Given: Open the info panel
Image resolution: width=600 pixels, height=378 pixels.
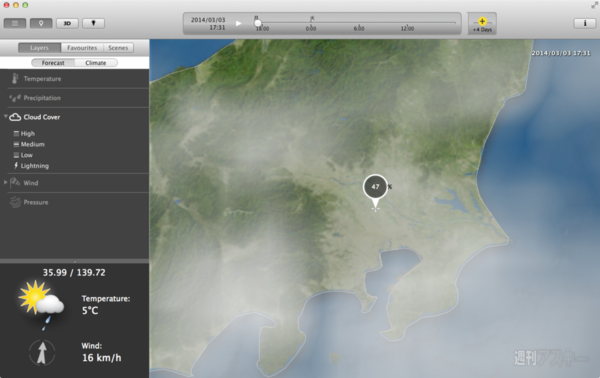Looking at the screenshot, I should (x=584, y=23).
